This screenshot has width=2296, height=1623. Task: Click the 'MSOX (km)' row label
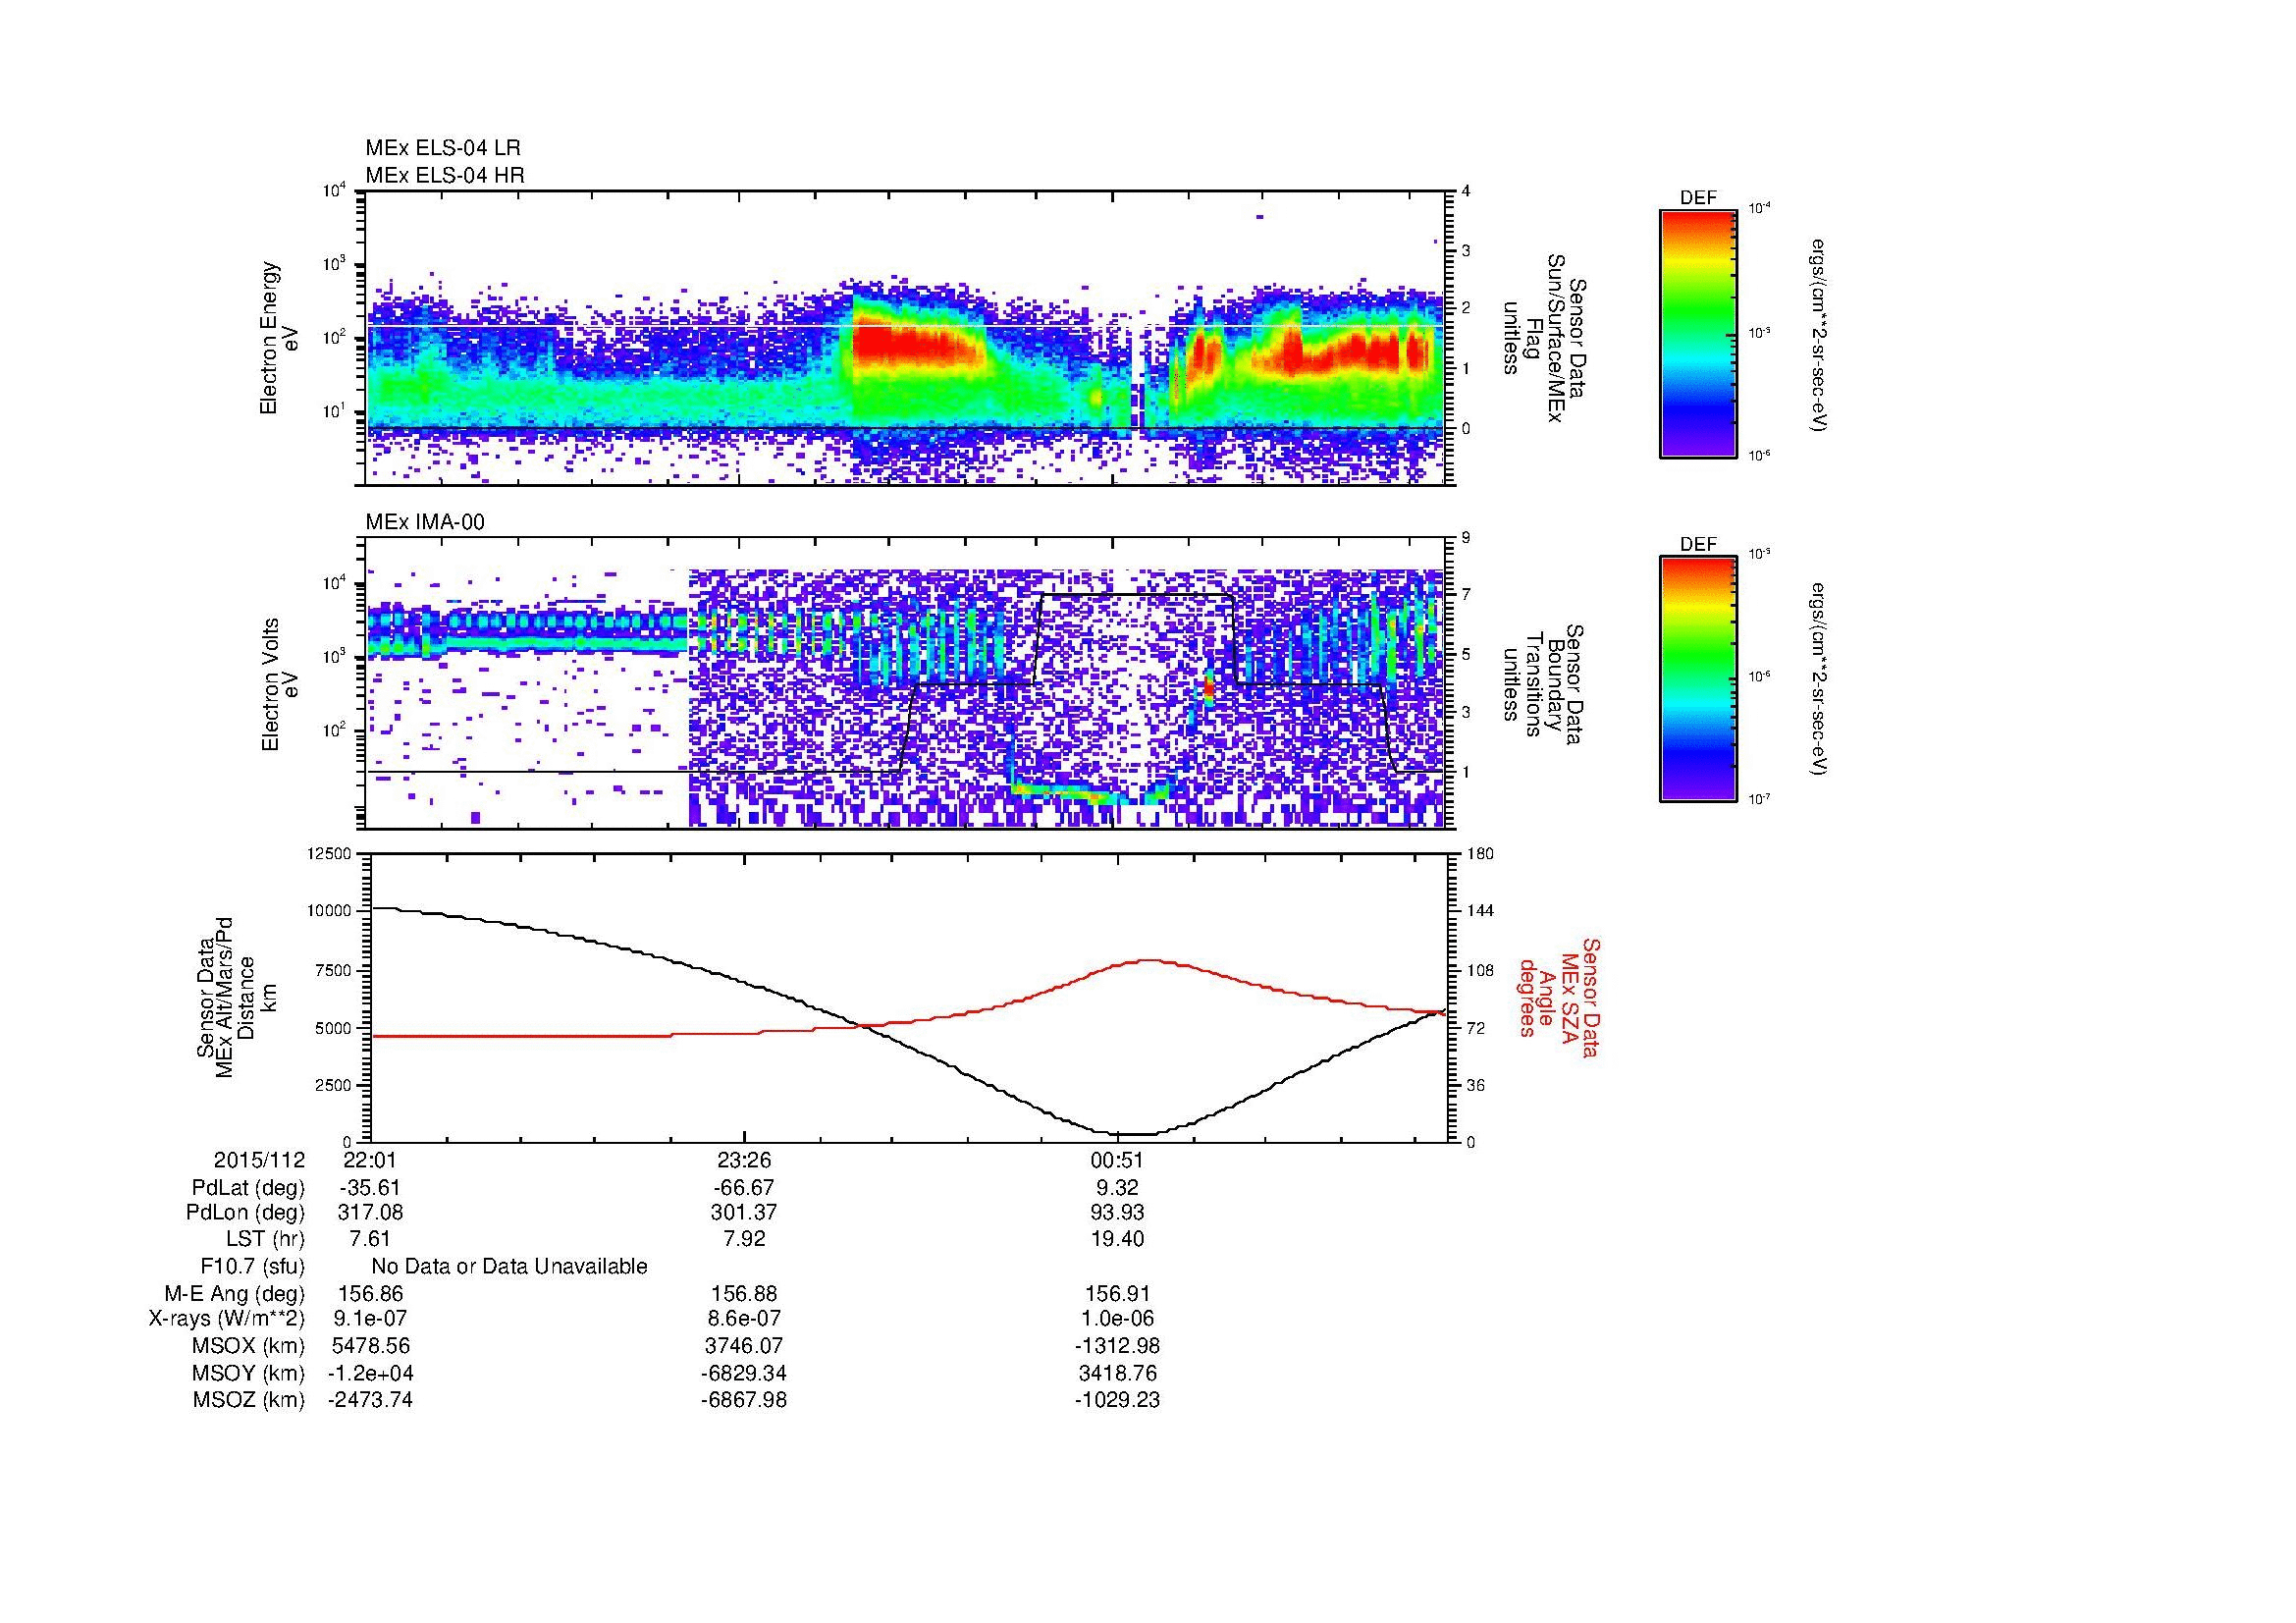(x=249, y=1346)
